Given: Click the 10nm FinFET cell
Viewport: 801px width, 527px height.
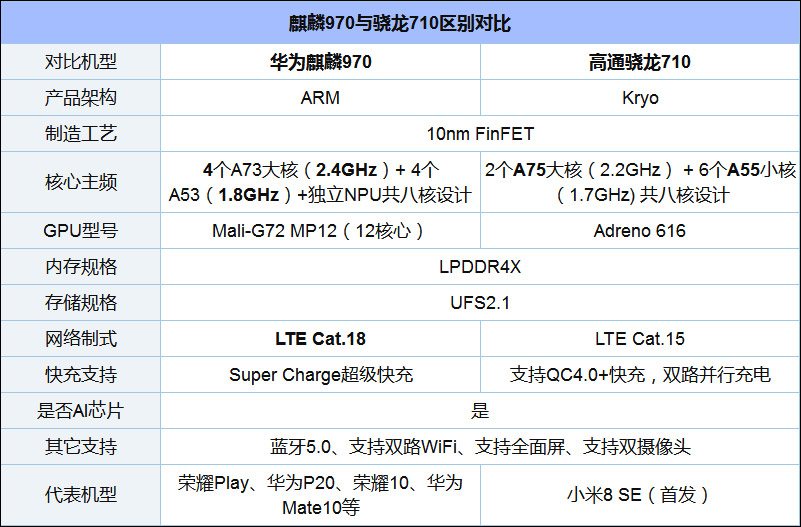Looking at the screenshot, I should click(x=480, y=133).
